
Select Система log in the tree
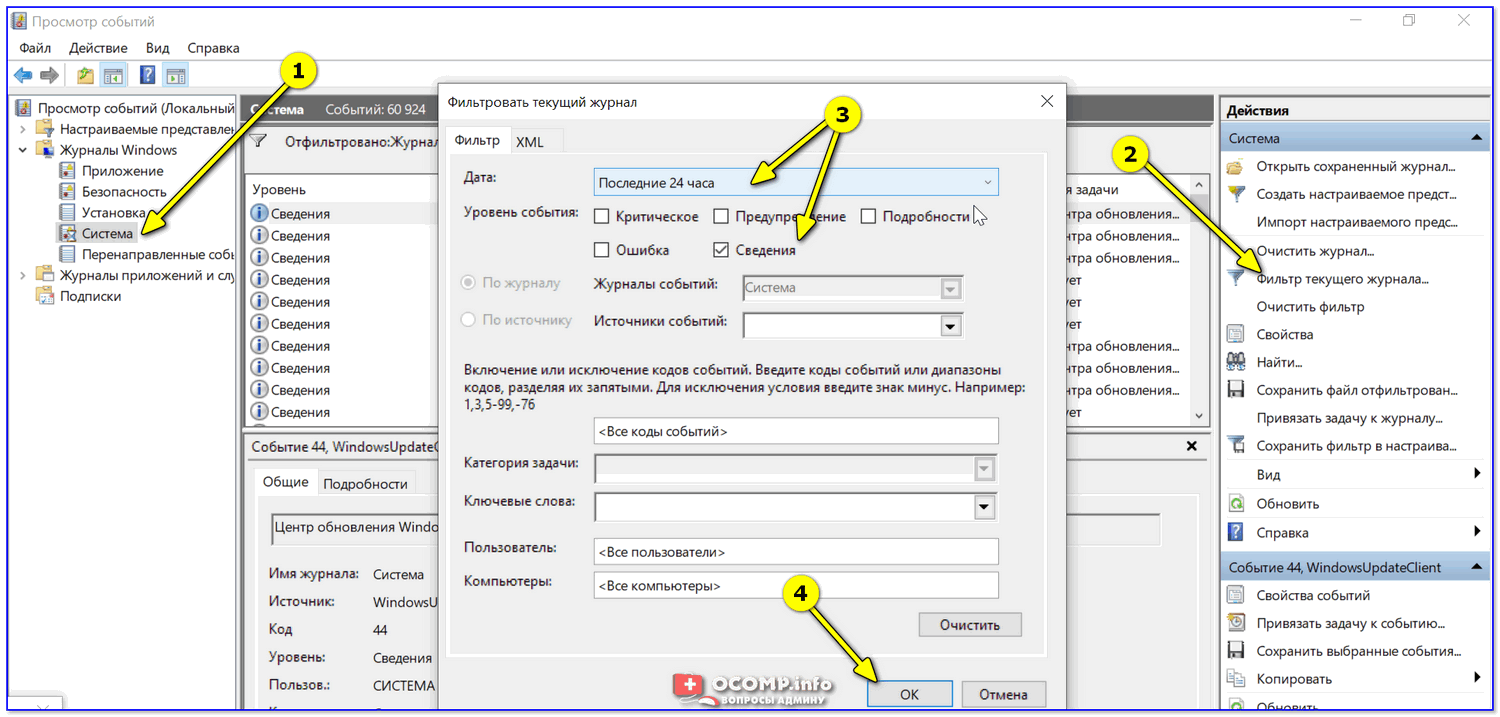pos(107,233)
